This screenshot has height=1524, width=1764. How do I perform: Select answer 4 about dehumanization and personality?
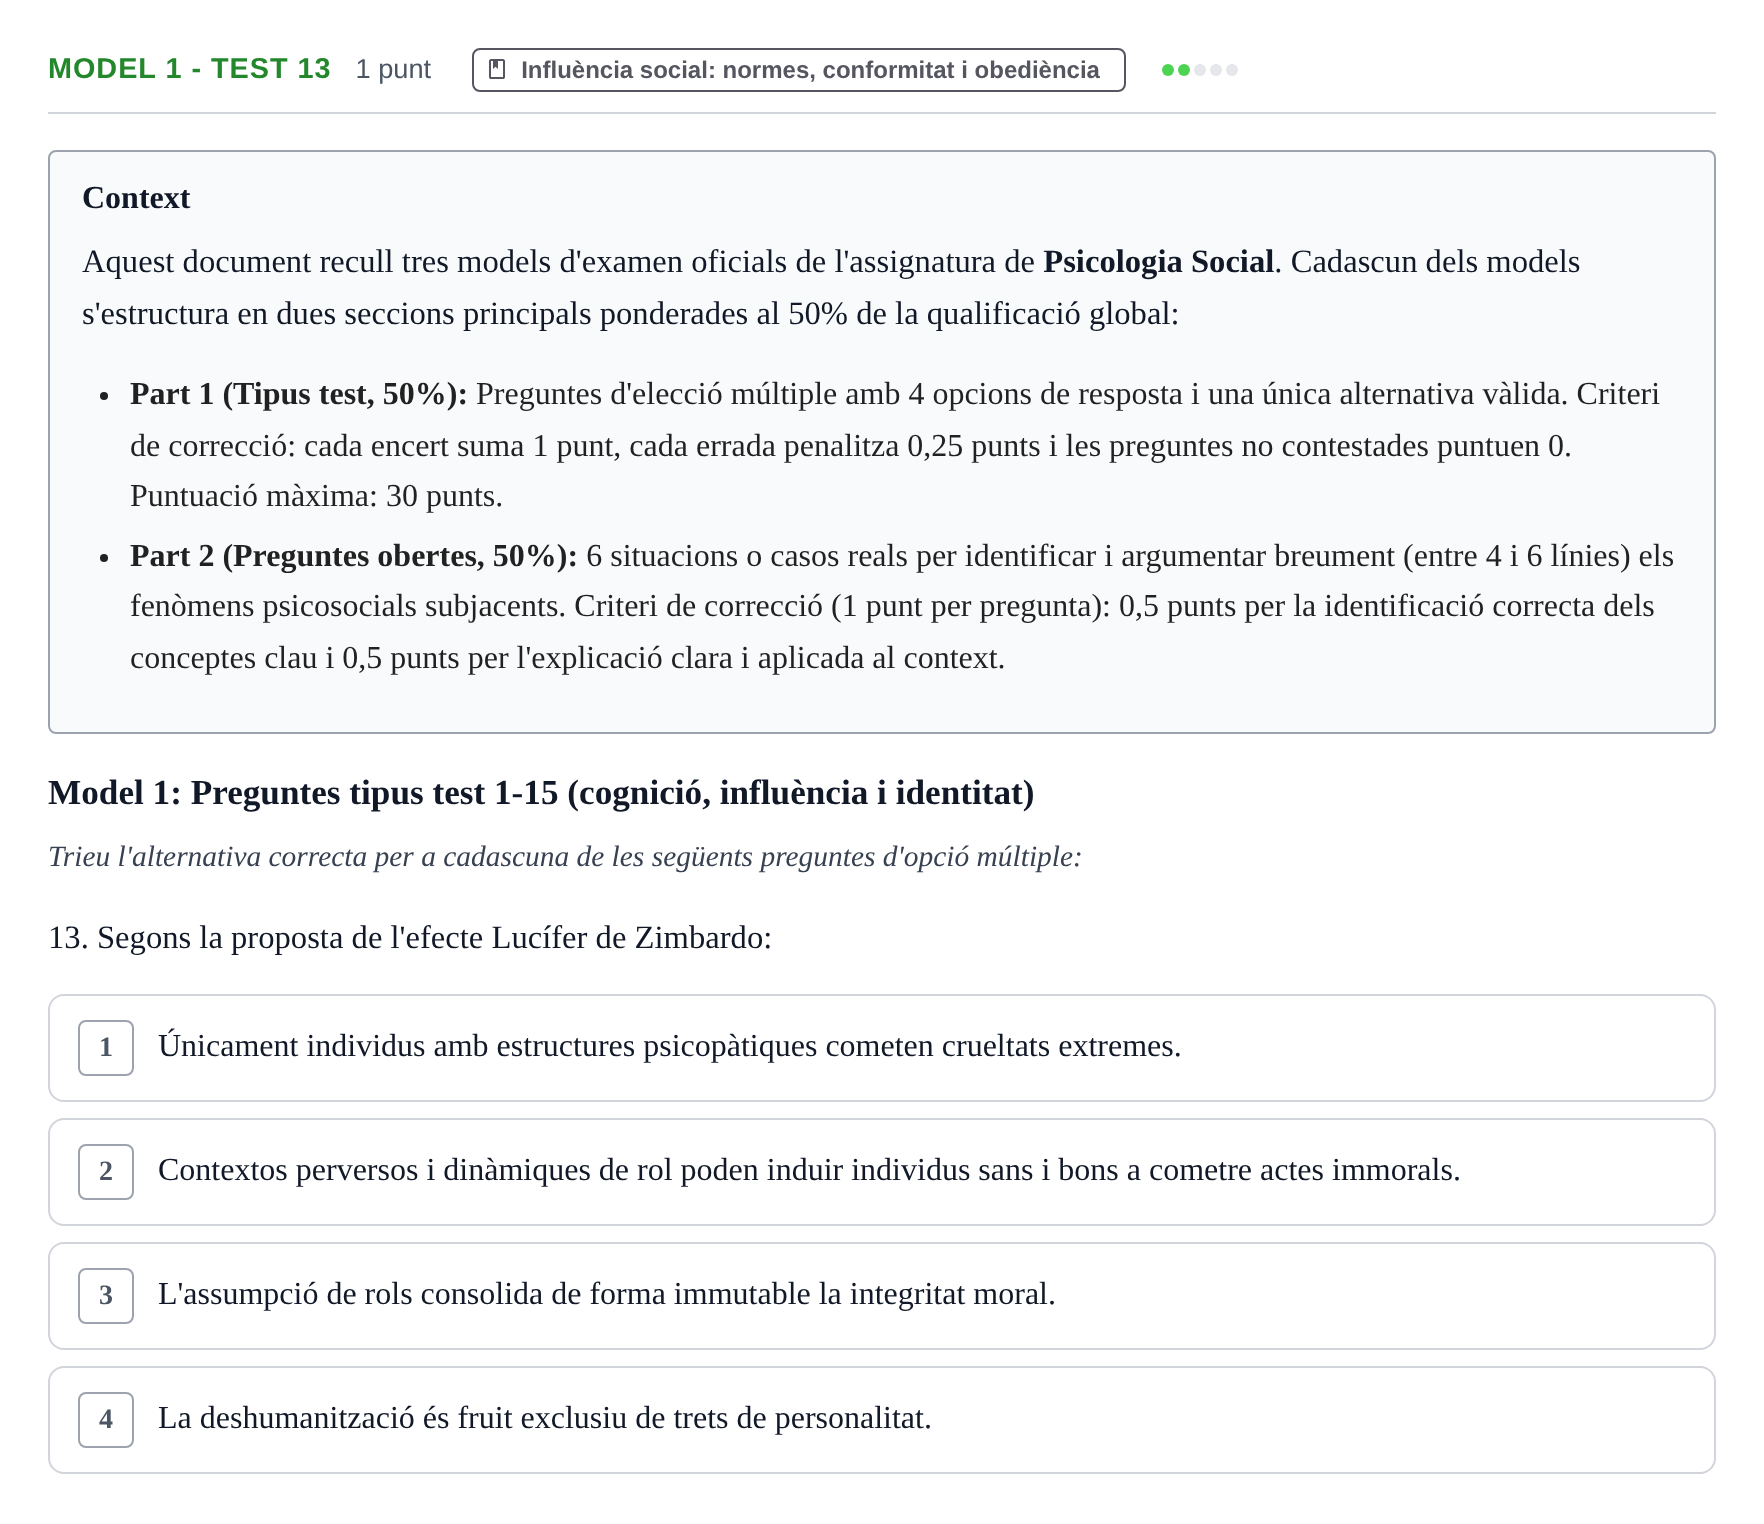point(881,1420)
